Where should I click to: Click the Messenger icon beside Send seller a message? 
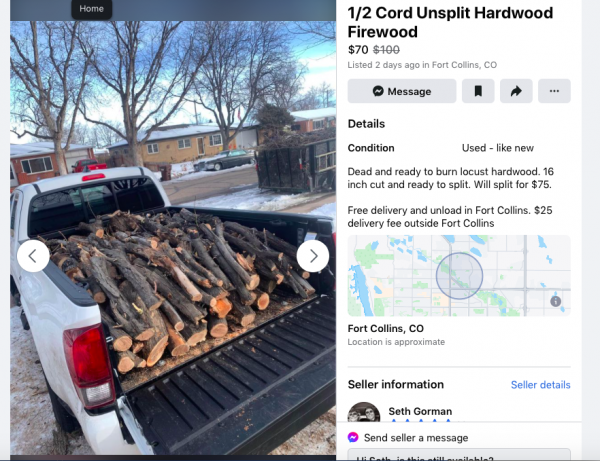point(353,437)
